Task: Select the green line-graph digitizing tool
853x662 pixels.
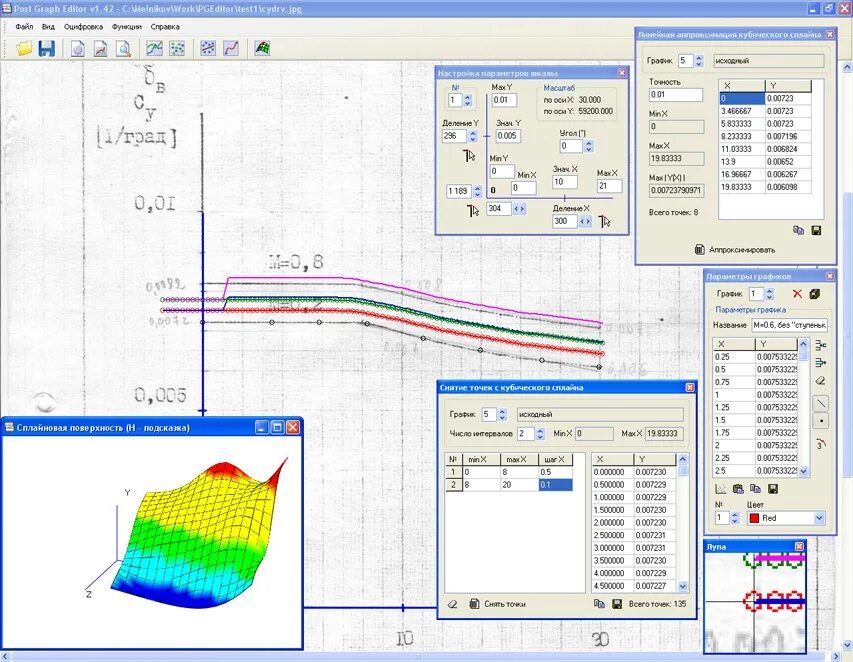Action: click(154, 48)
